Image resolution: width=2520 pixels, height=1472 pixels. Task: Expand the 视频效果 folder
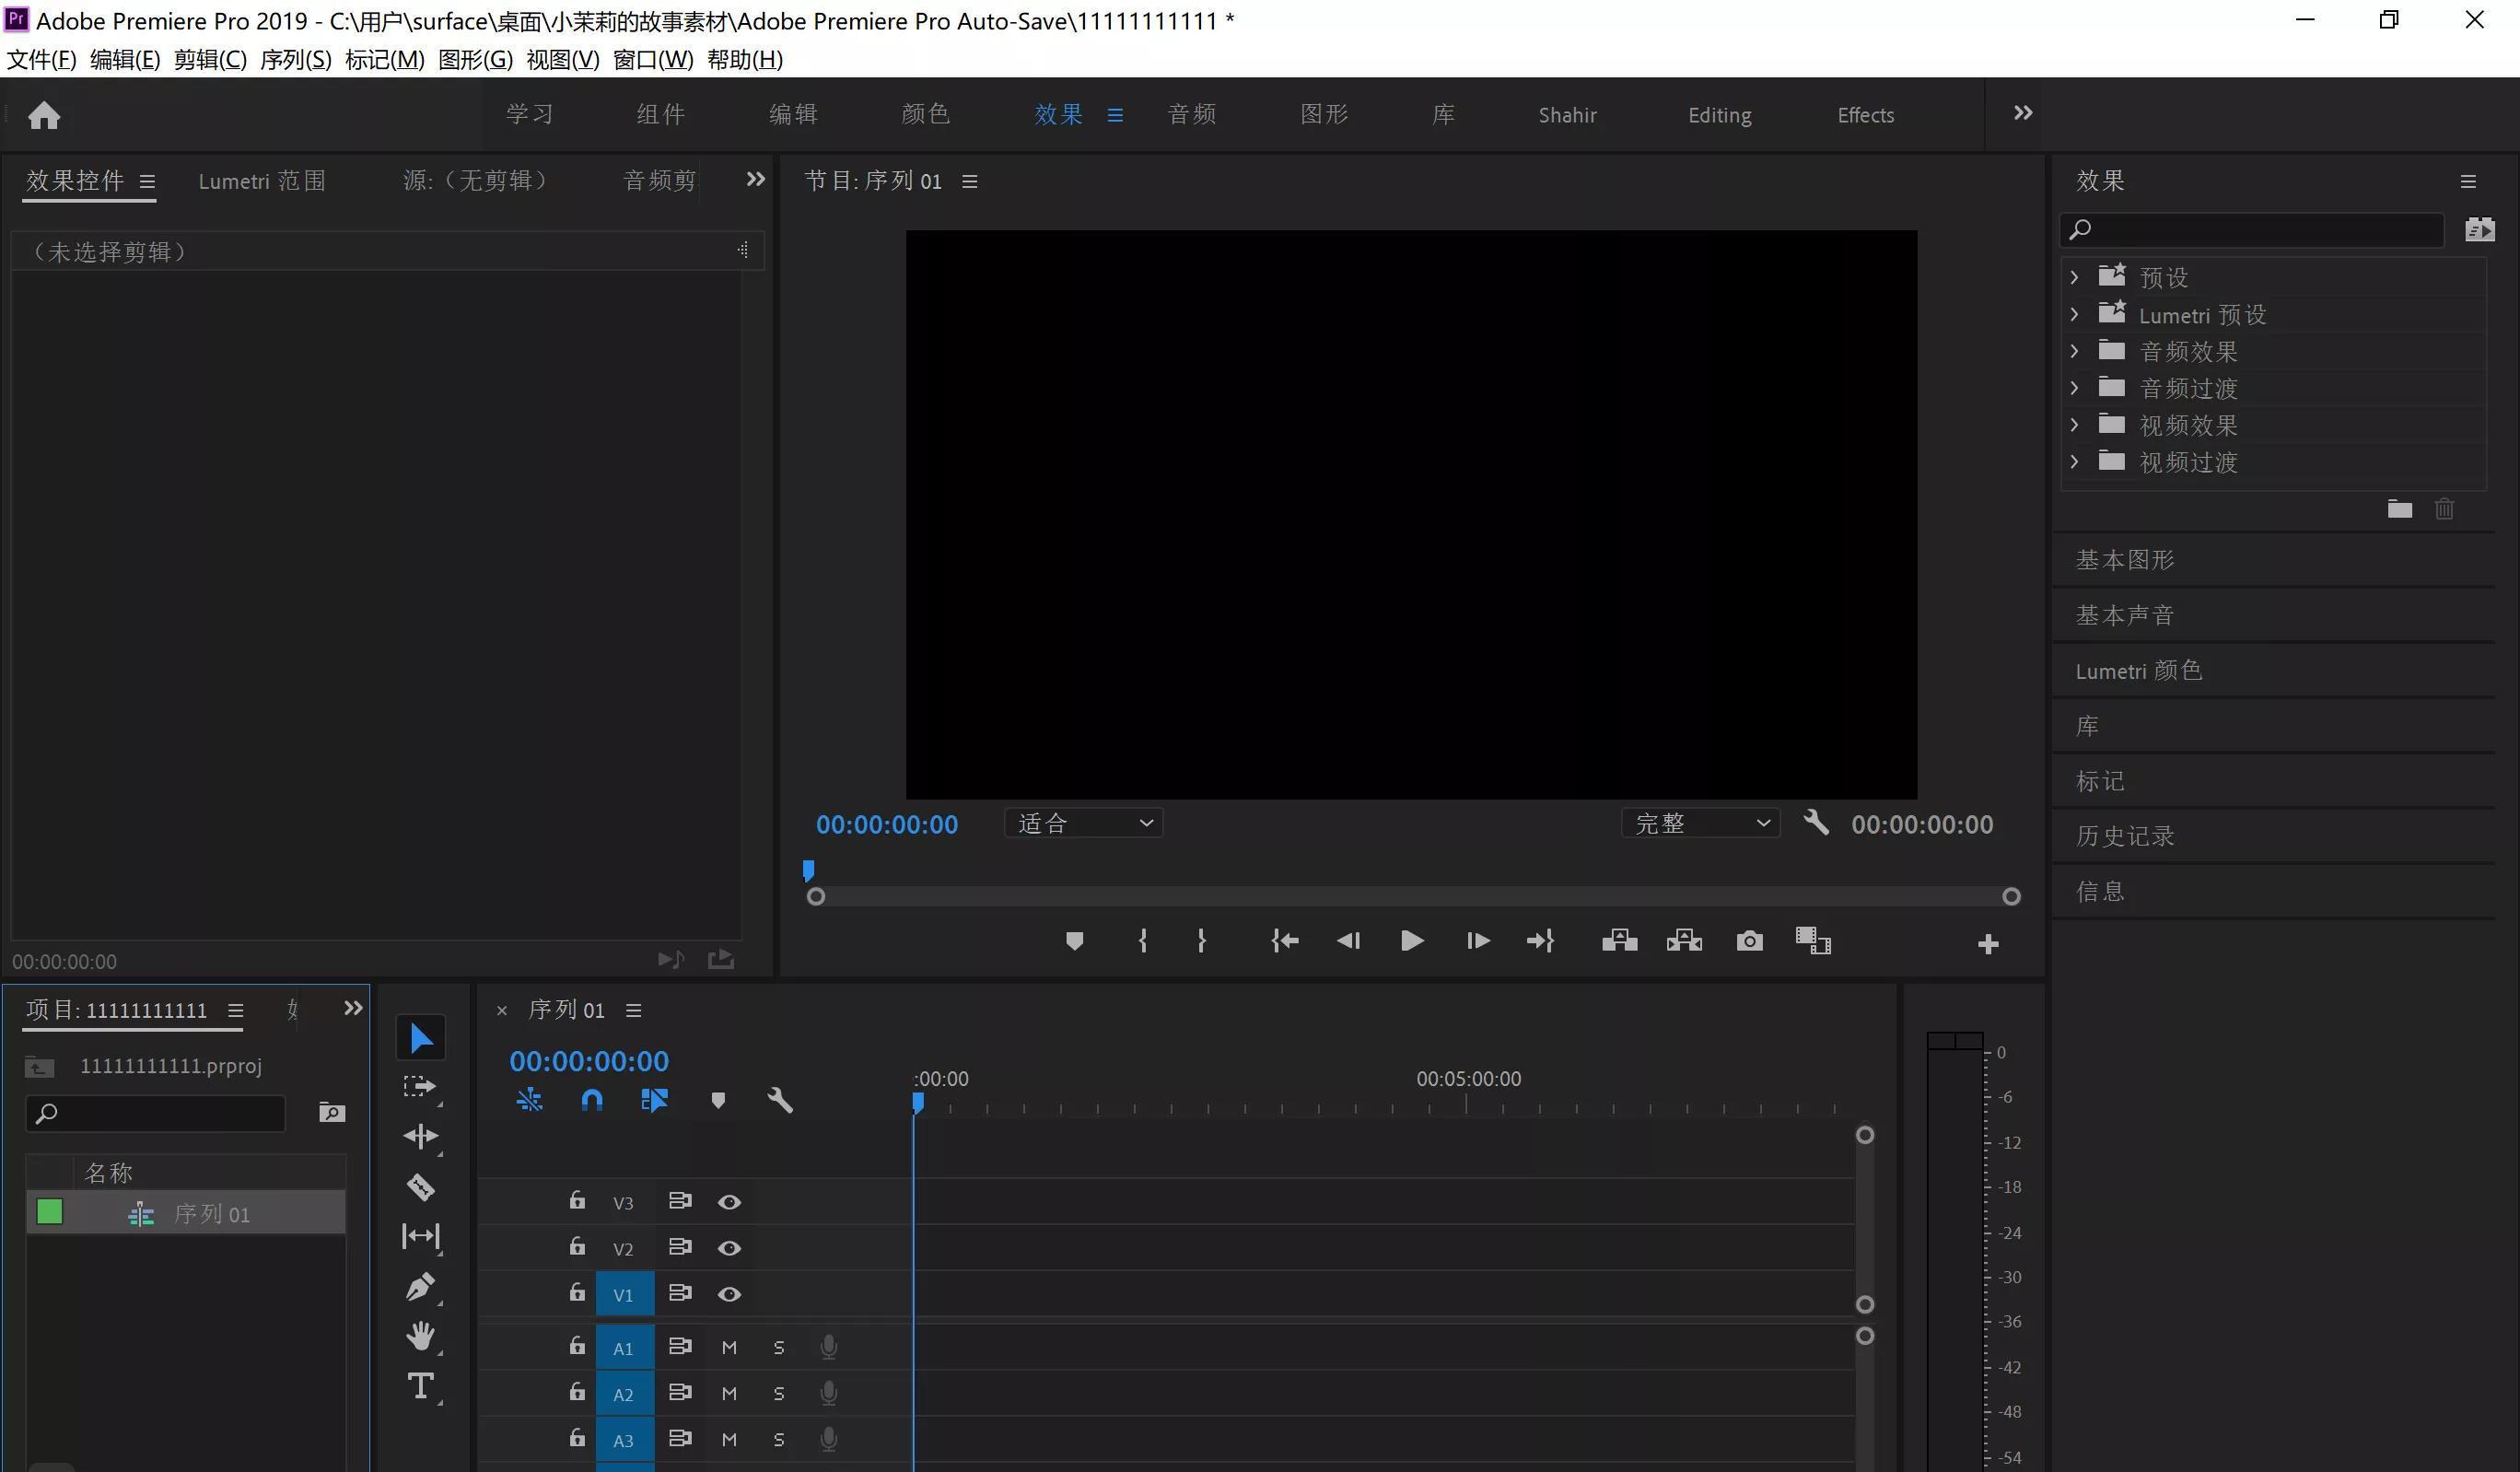[x=2074, y=425]
